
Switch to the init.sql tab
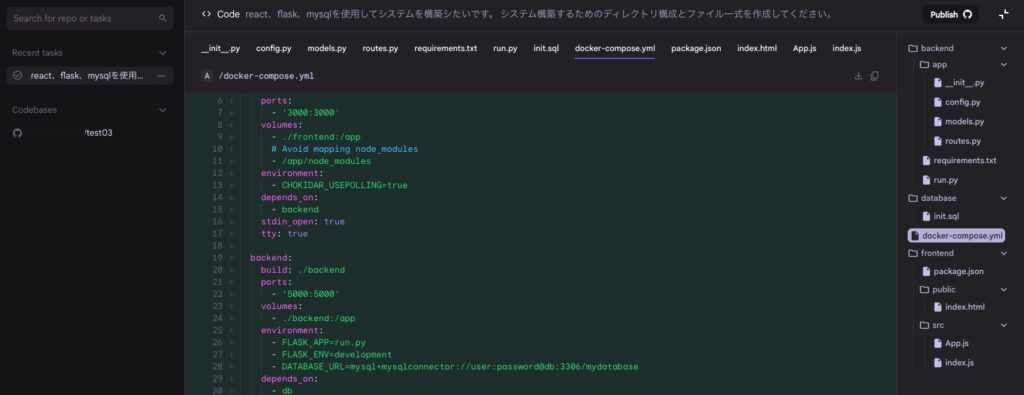pyautogui.click(x=546, y=48)
